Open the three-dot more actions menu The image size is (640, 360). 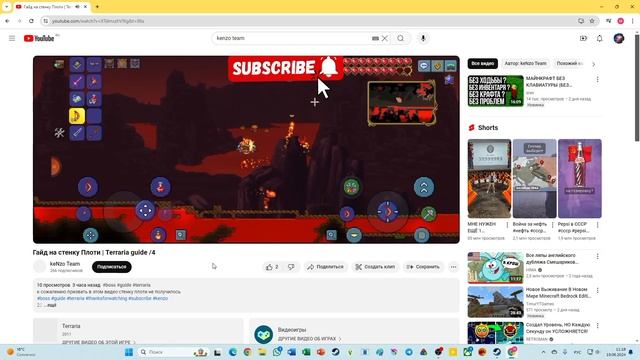pos(453,267)
